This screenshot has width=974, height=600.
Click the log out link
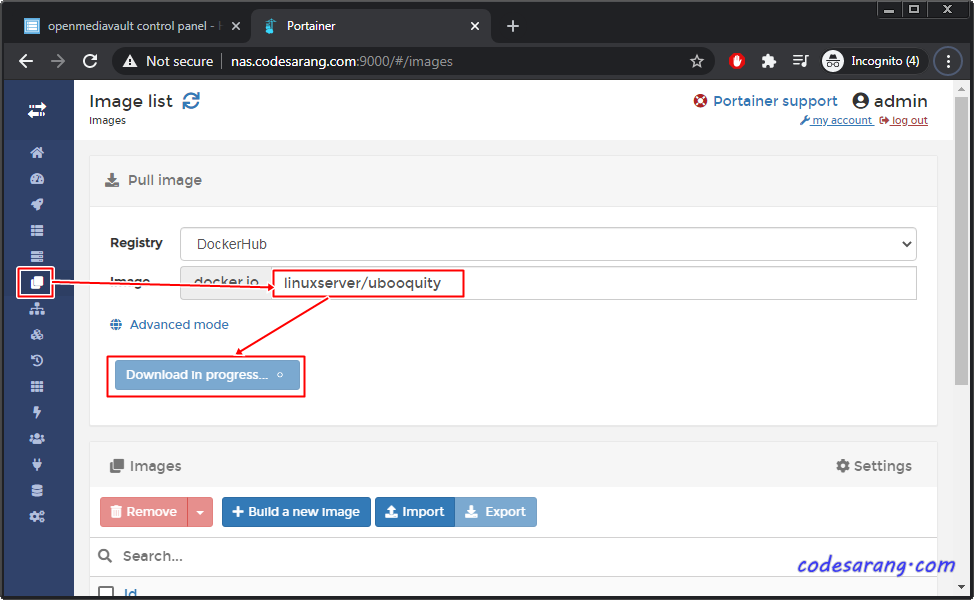[x=904, y=120]
